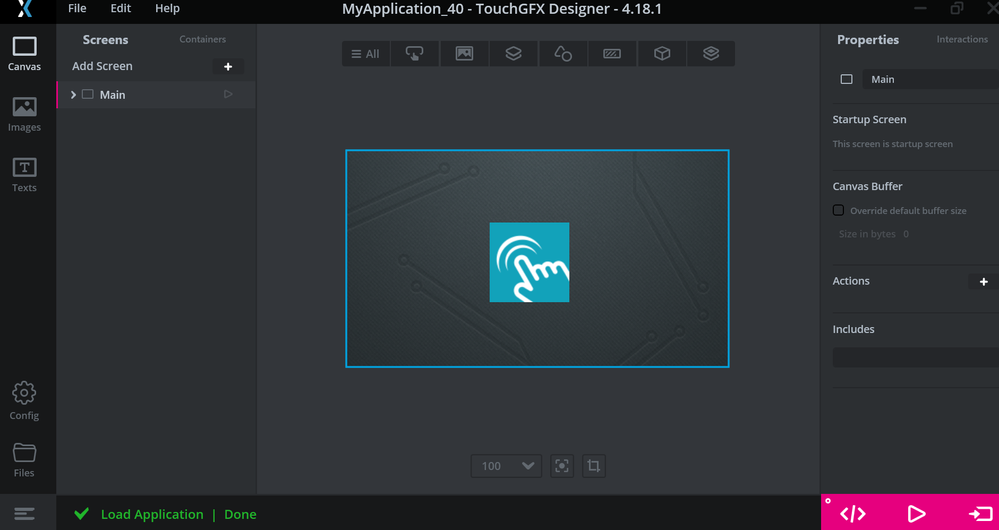Open the Shapes widget category

(x=563, y=54)
